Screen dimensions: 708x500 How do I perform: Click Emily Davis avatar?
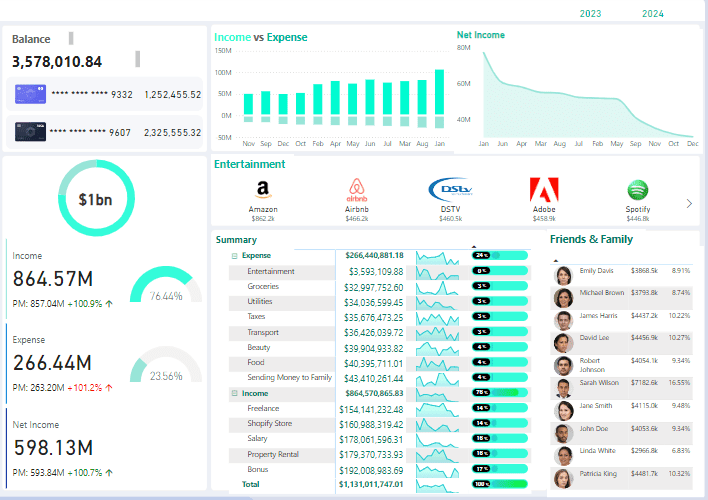point(563,275)
